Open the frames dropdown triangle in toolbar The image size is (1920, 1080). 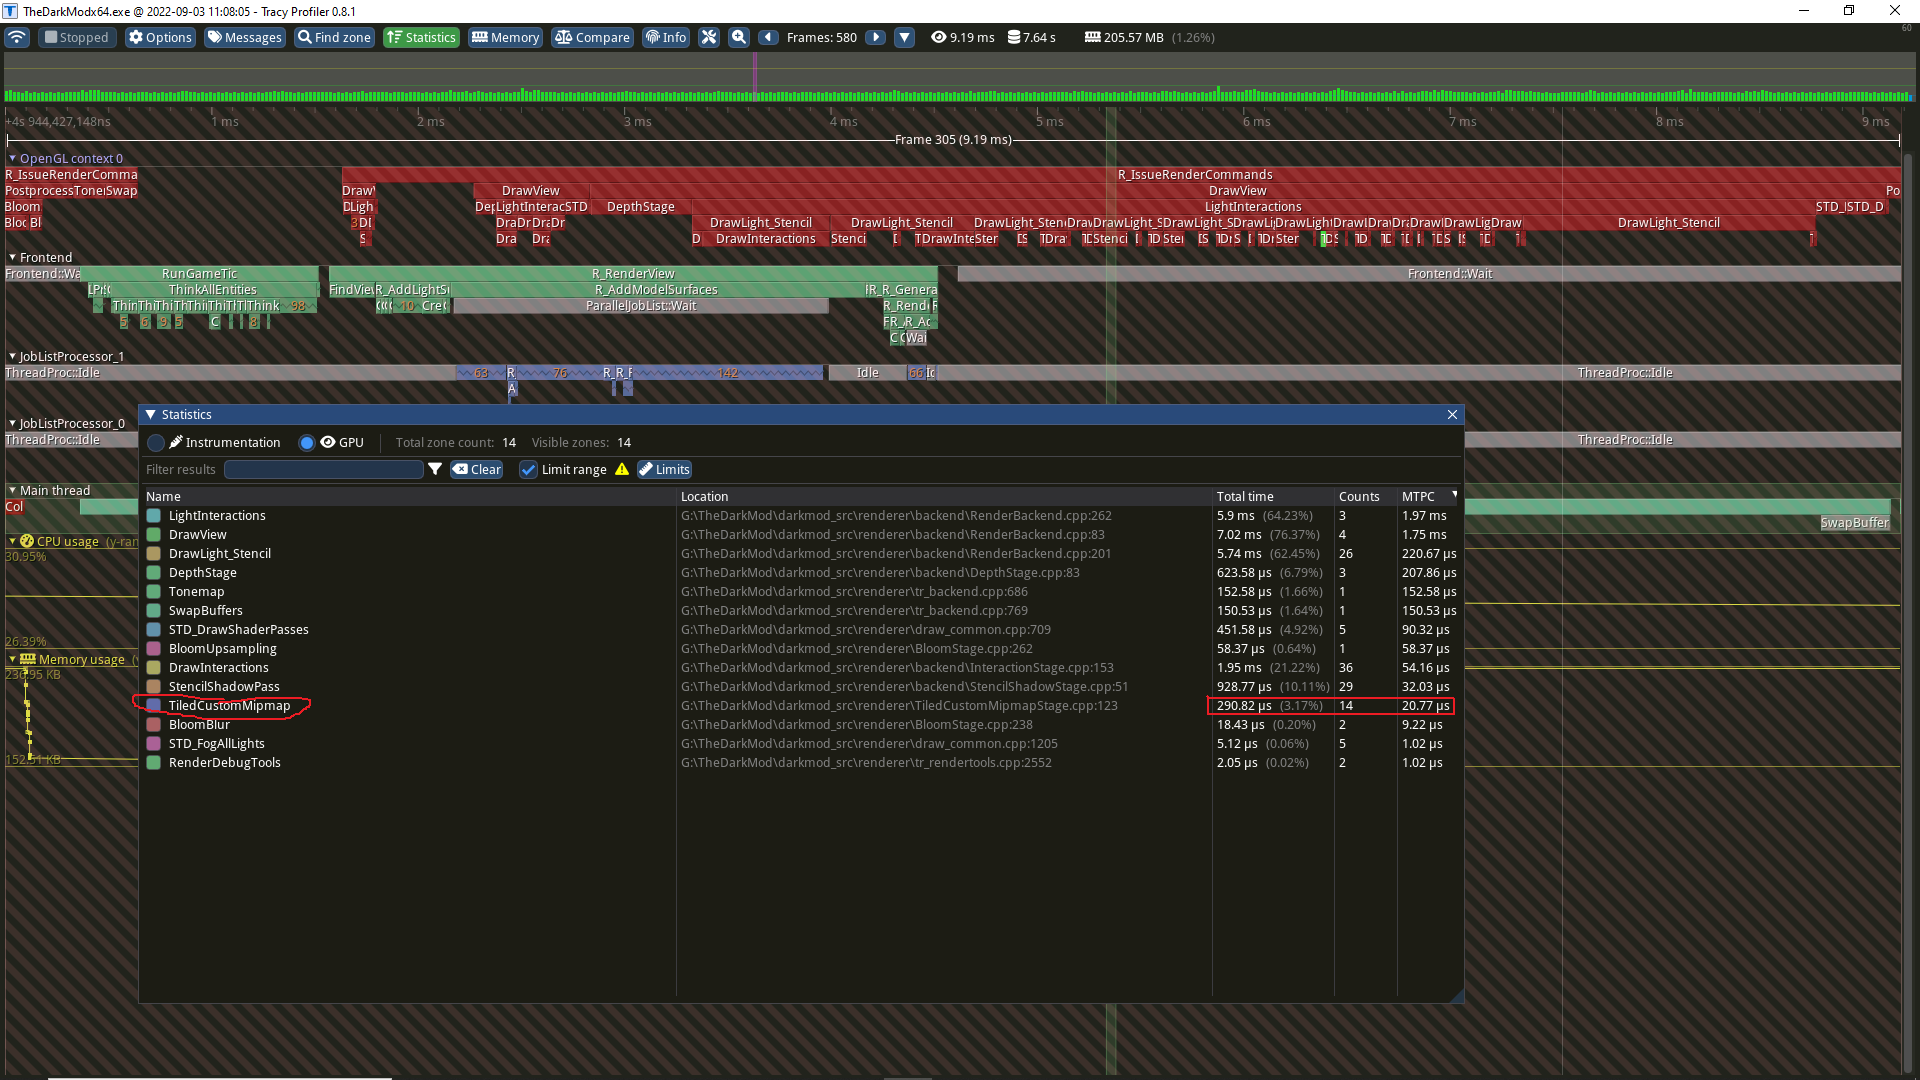tap(904, 37)
